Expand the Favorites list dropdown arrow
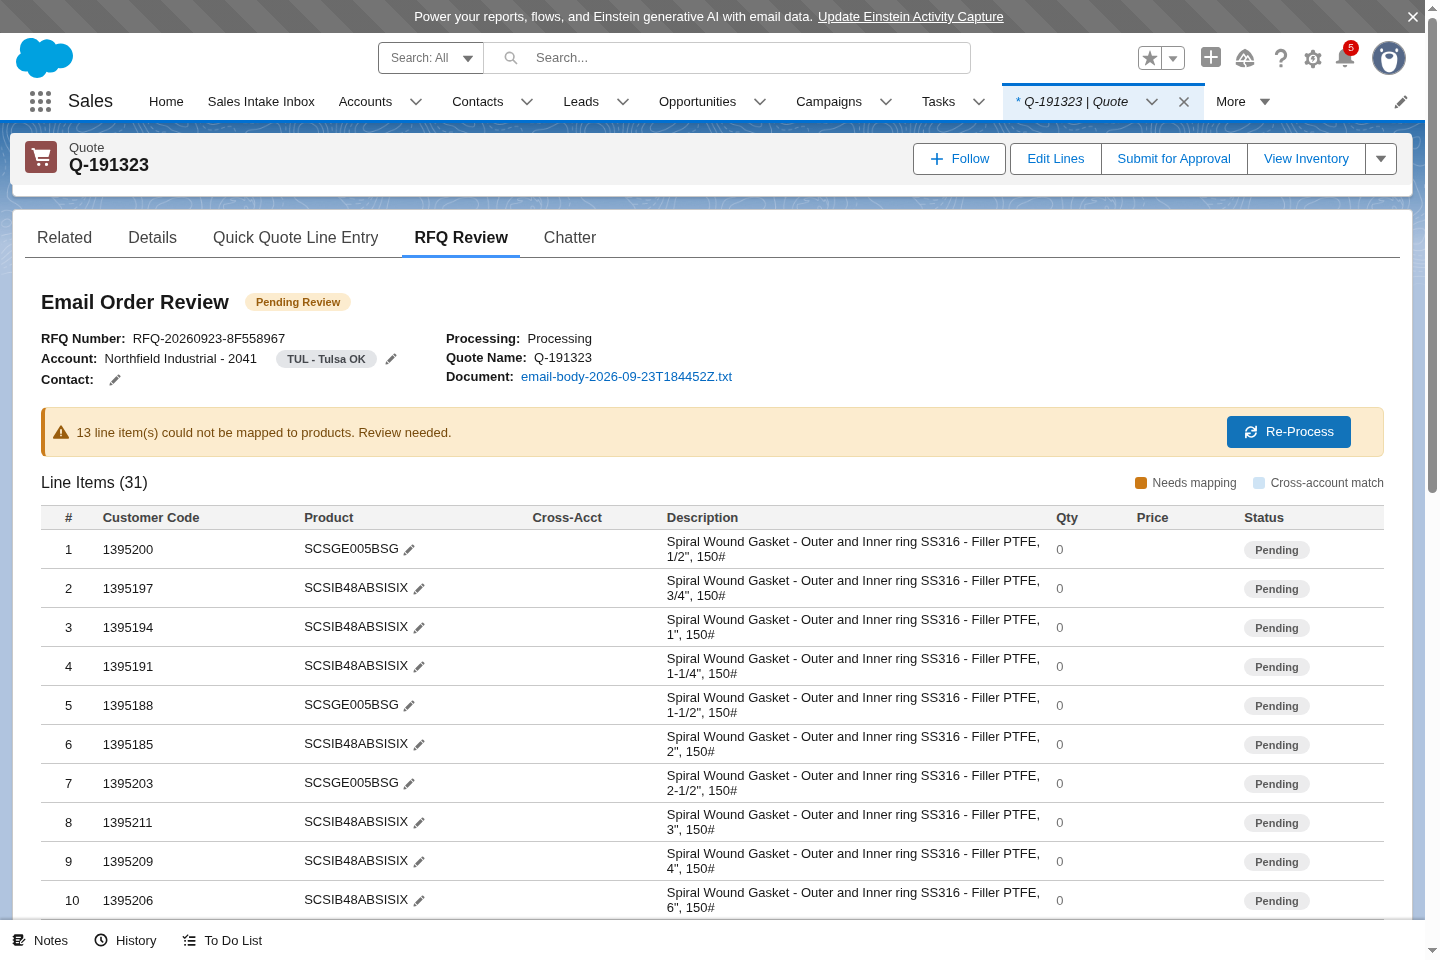 (x=1173, y=58)
